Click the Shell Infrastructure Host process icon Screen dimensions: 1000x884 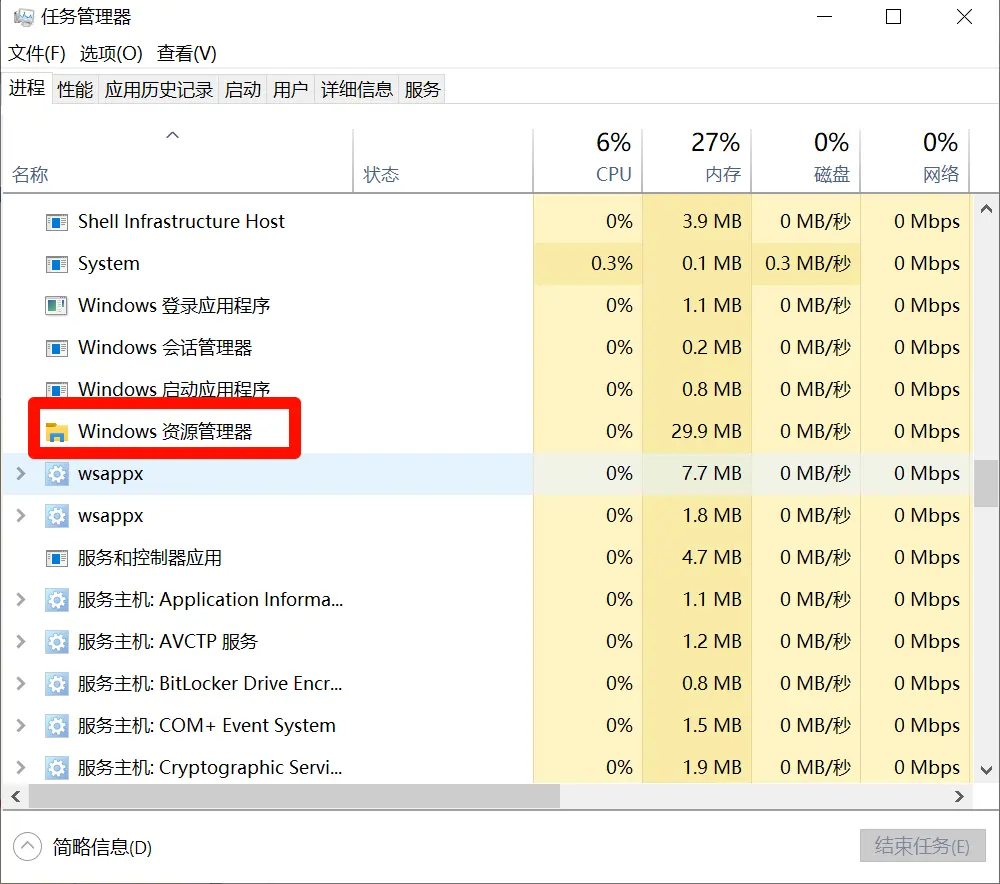(x=57, y=223)
